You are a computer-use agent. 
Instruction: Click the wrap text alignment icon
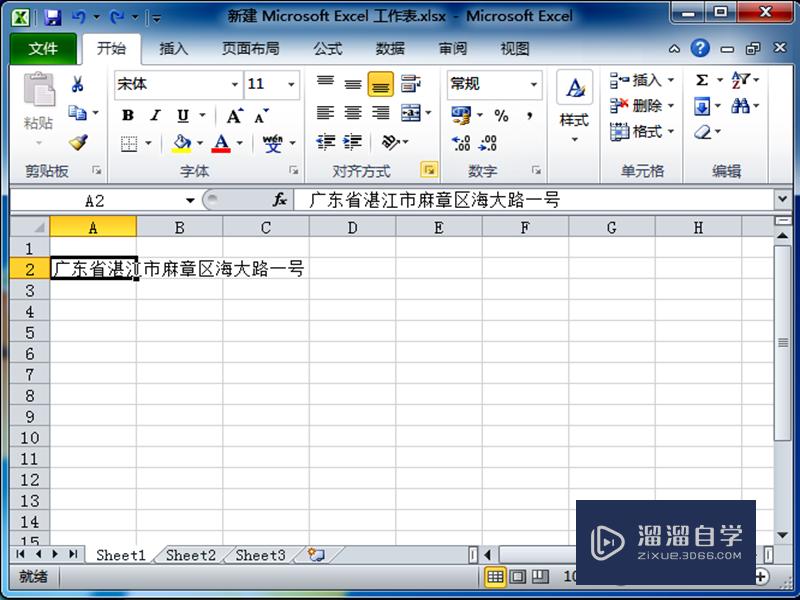[x=411, y=84]
